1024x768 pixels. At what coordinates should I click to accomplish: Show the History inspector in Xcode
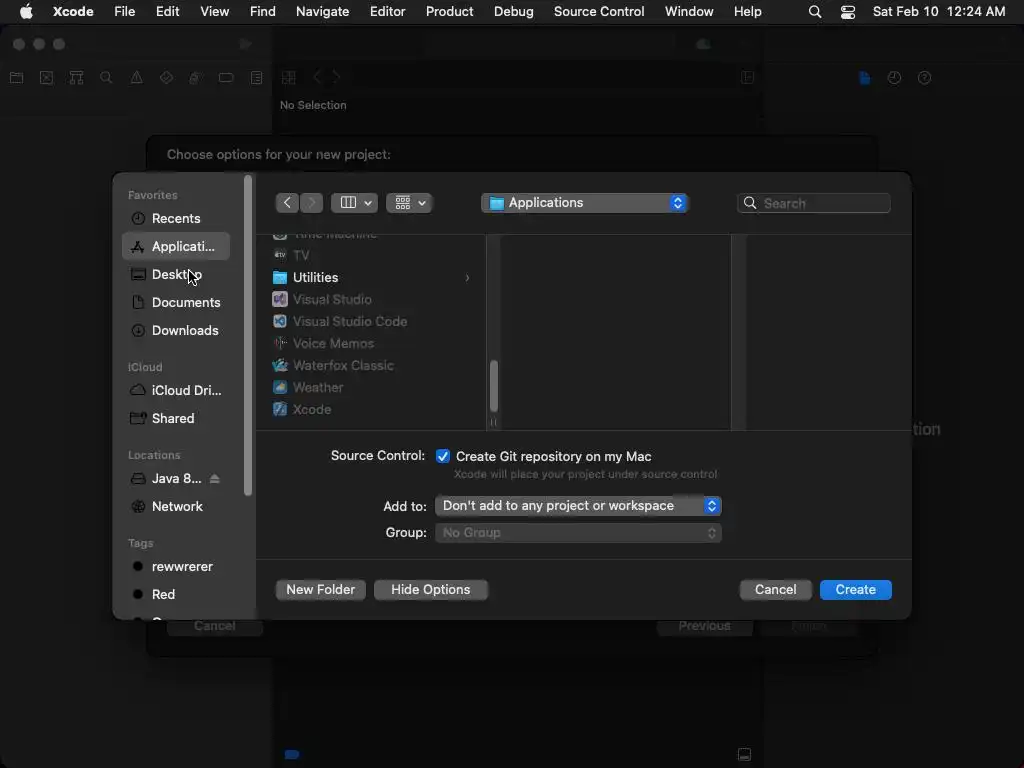(x=894, y=78)
